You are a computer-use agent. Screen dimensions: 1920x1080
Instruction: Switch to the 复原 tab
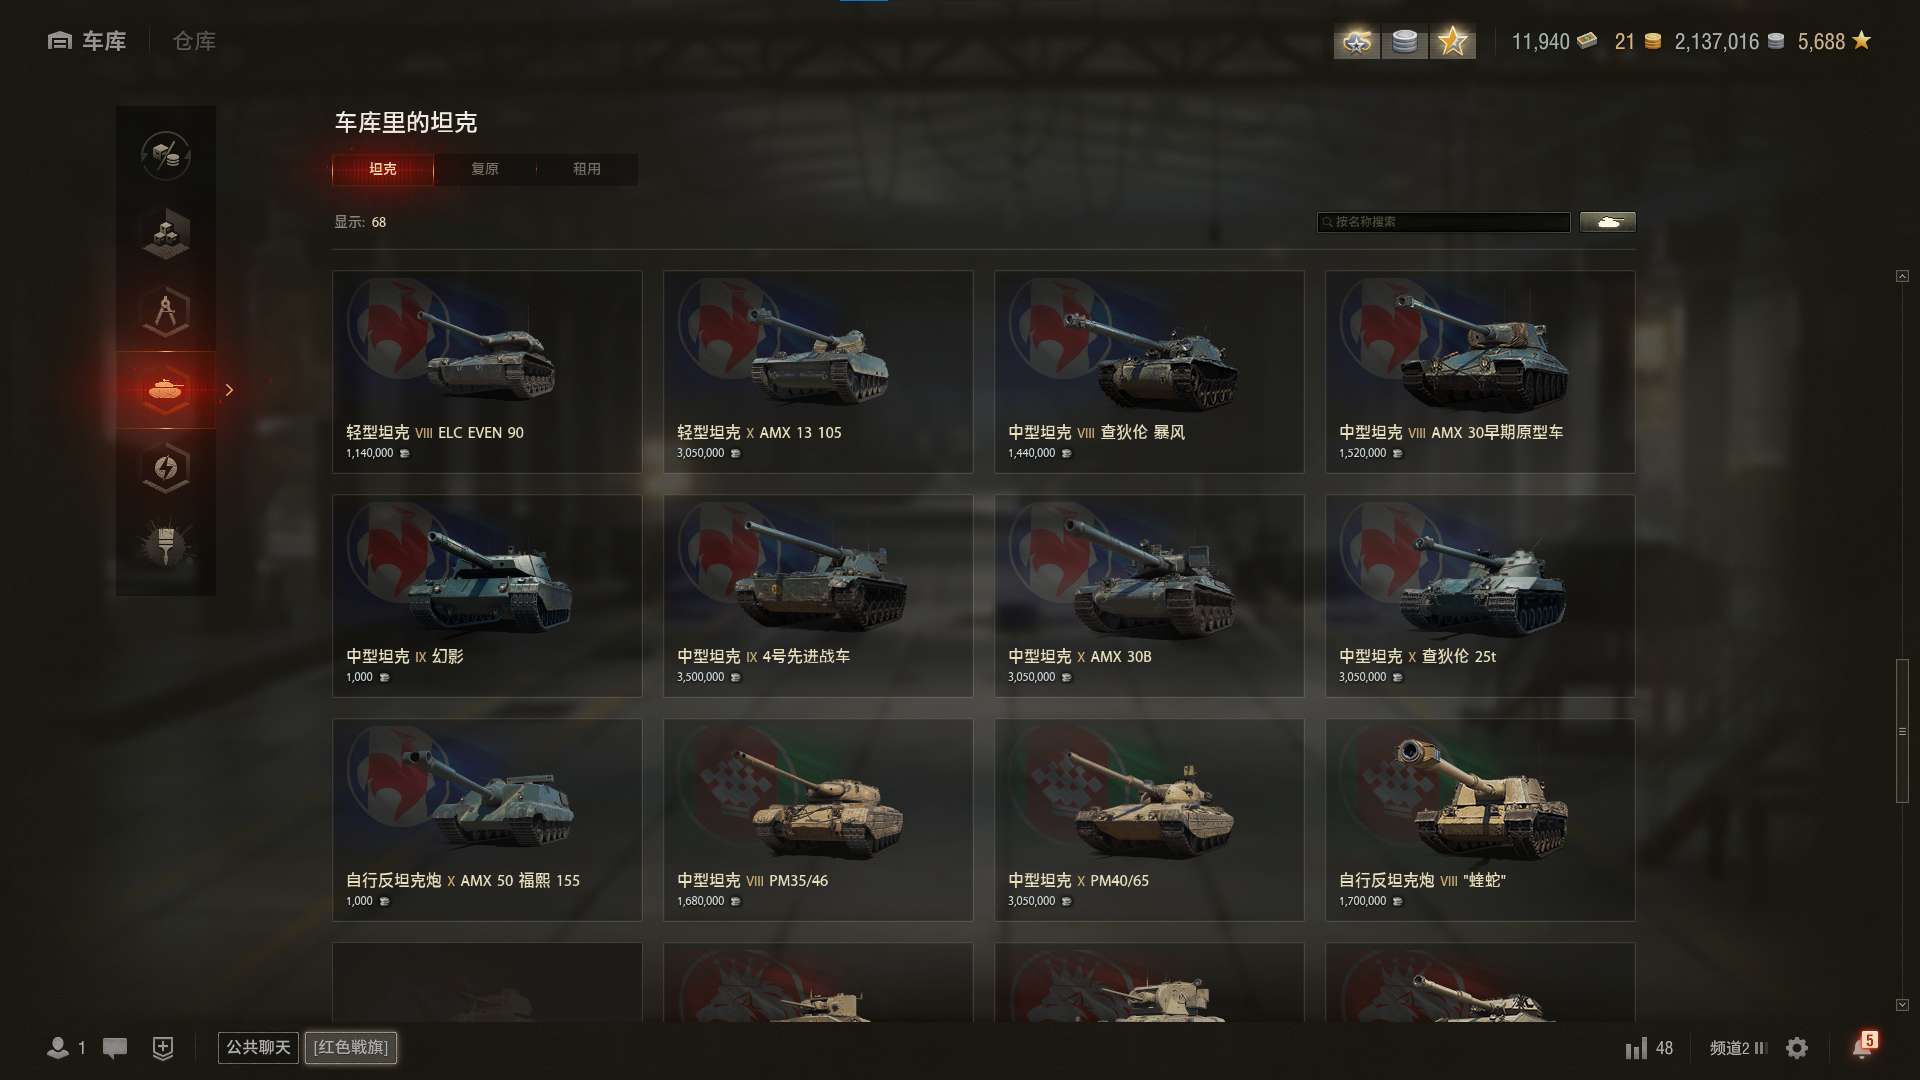tap(485, 169)
